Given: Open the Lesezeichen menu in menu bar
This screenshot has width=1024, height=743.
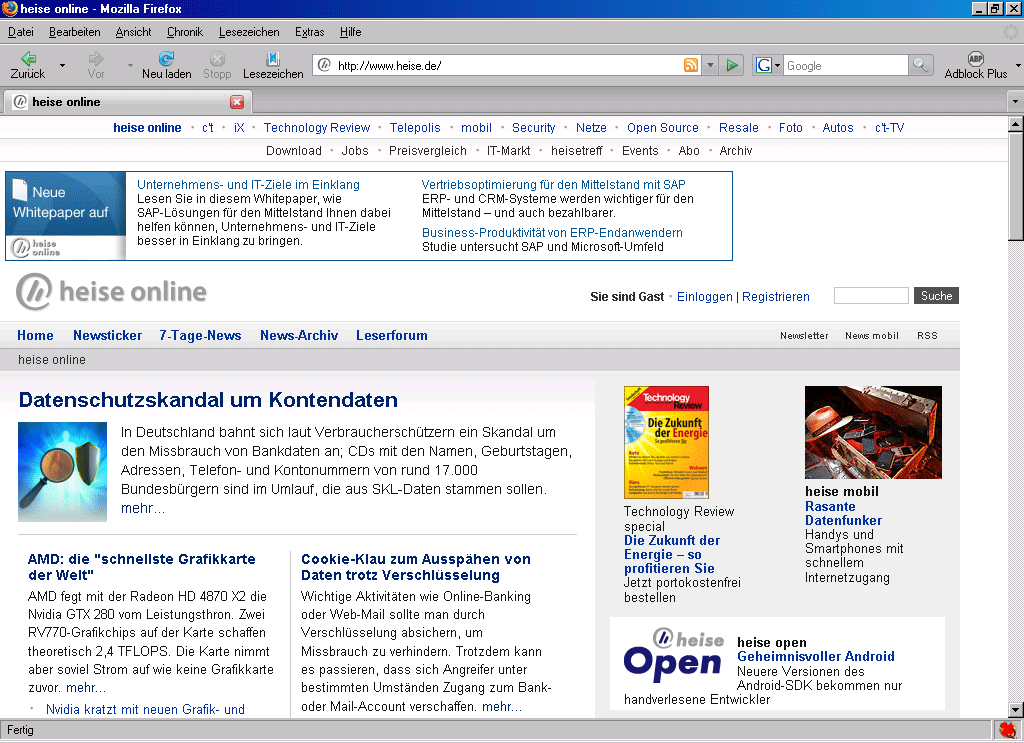Looking at the screenshot, I should tap(249, 32).
